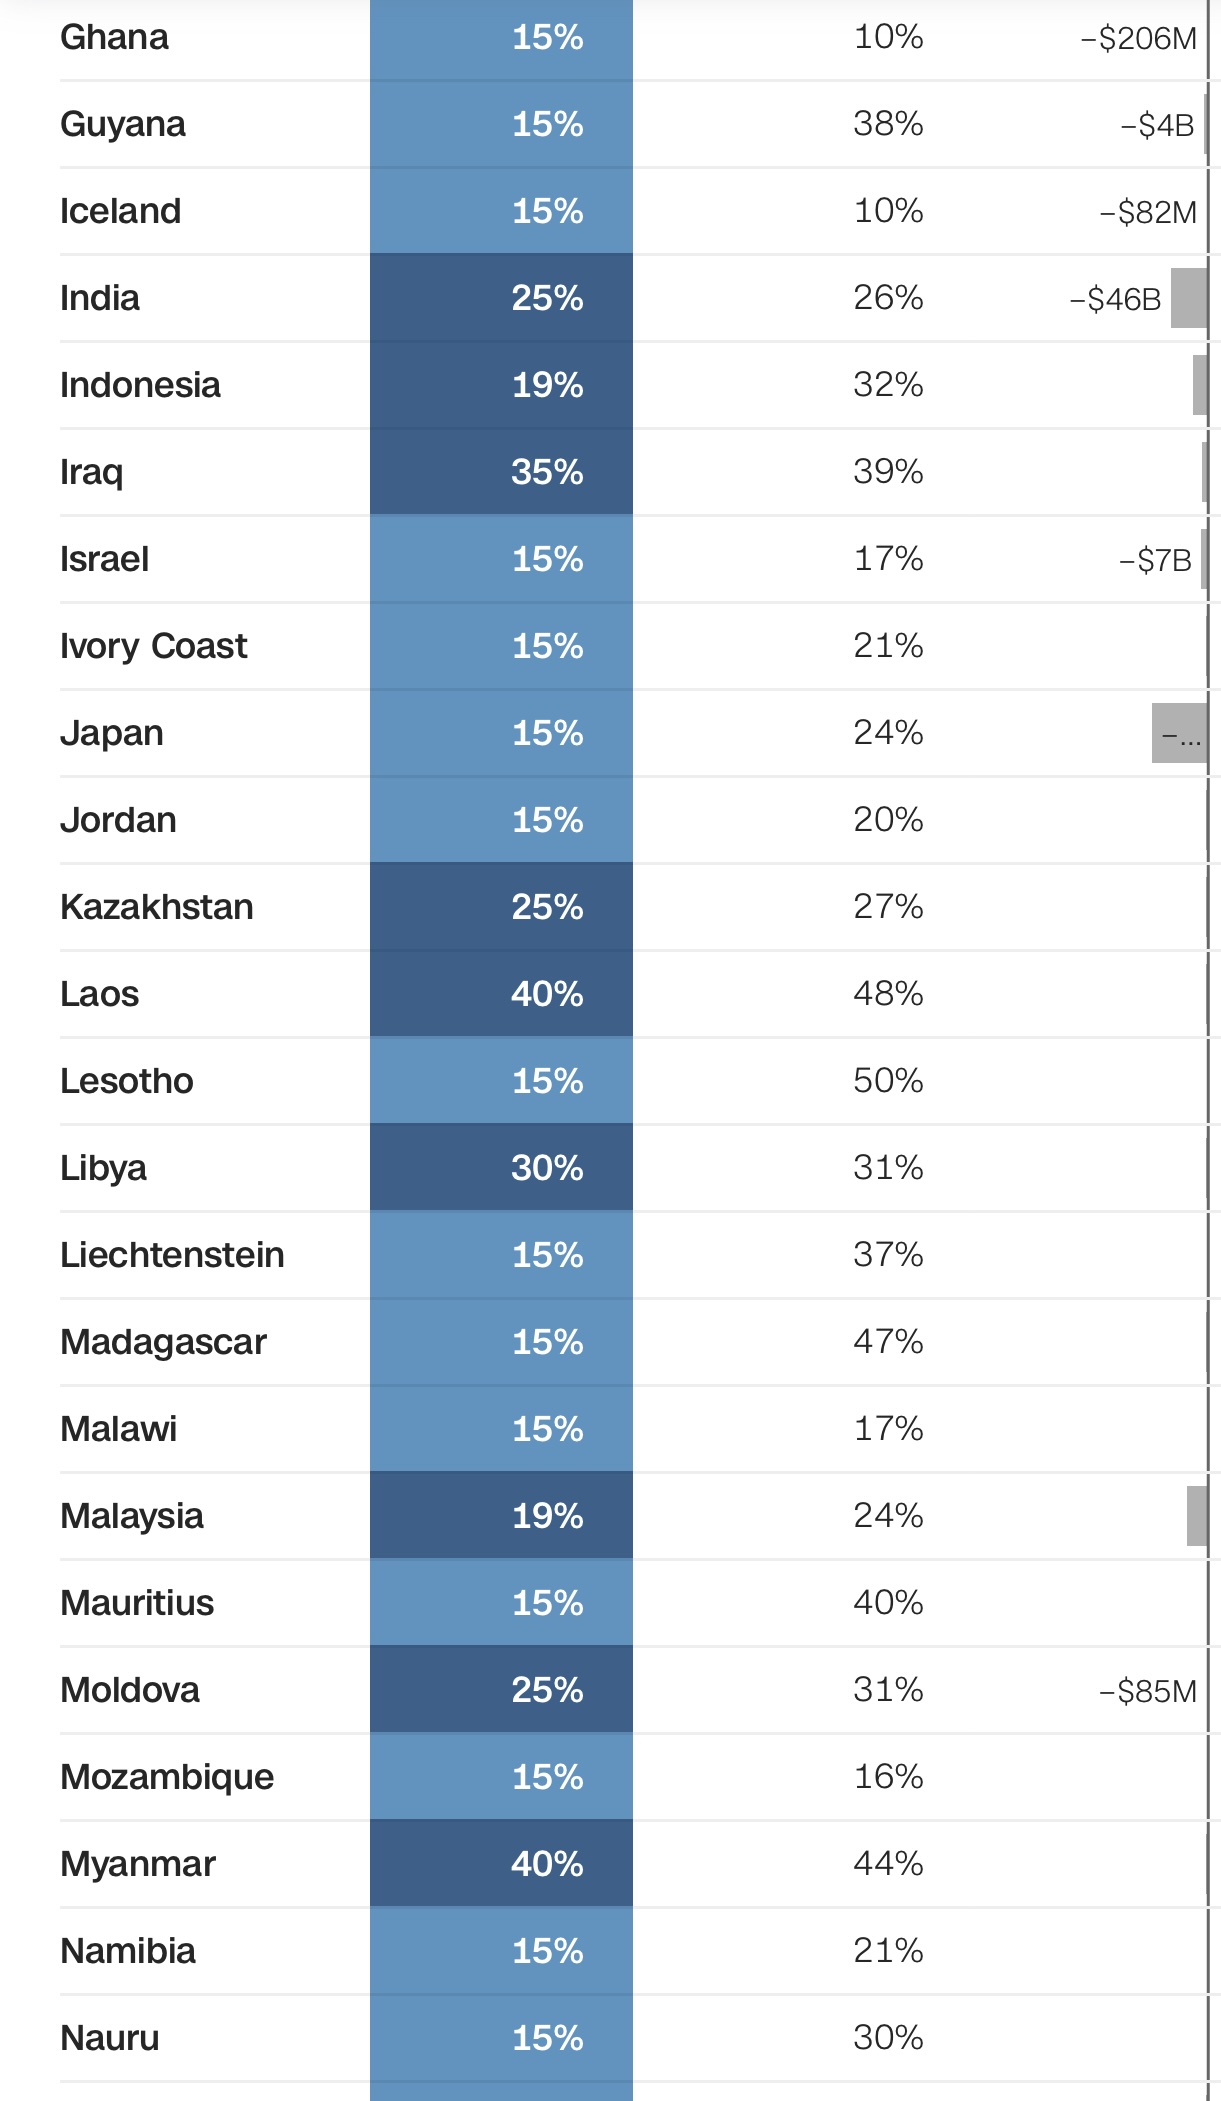Select the India row label
The width and height of the screenshot is (1221, 2101).
[100, 298]
